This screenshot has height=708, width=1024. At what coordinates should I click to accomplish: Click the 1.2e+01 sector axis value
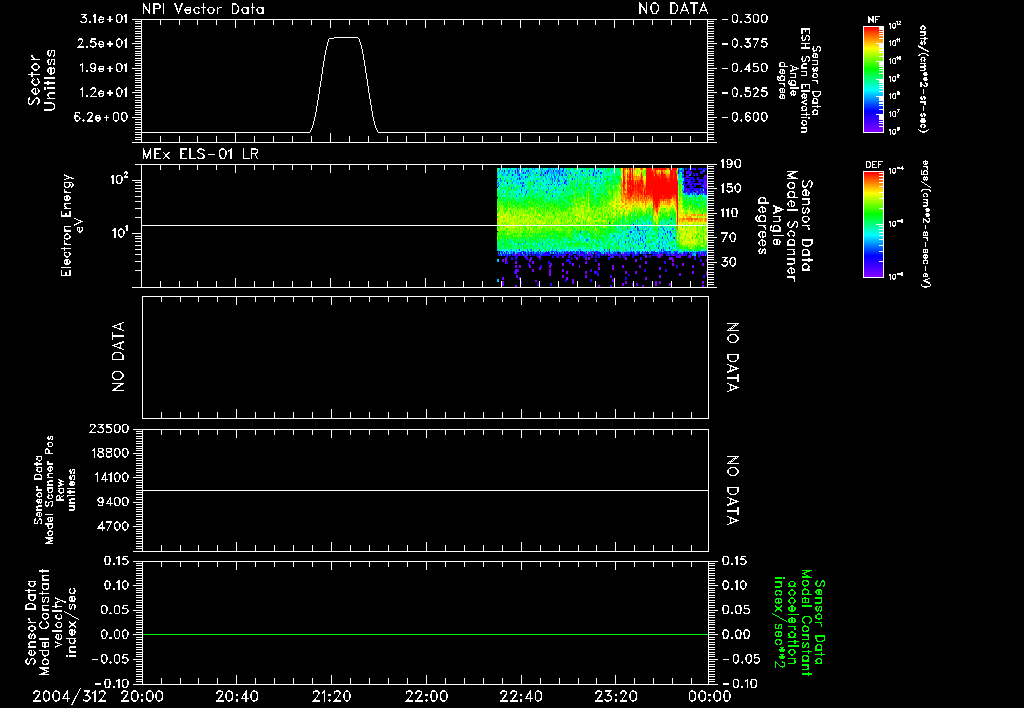tap(104, 93)
